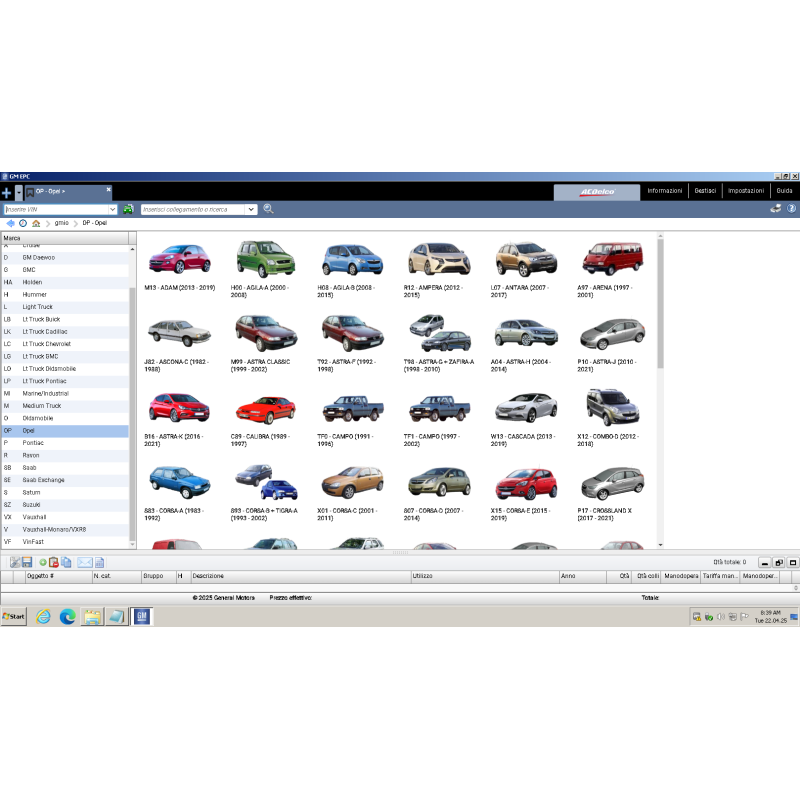The height and width of the screenshot is (800, 800).
Task: Select Lt Truck Chevrolet brand
Action: pyautogui.click(x=65, y=344)
